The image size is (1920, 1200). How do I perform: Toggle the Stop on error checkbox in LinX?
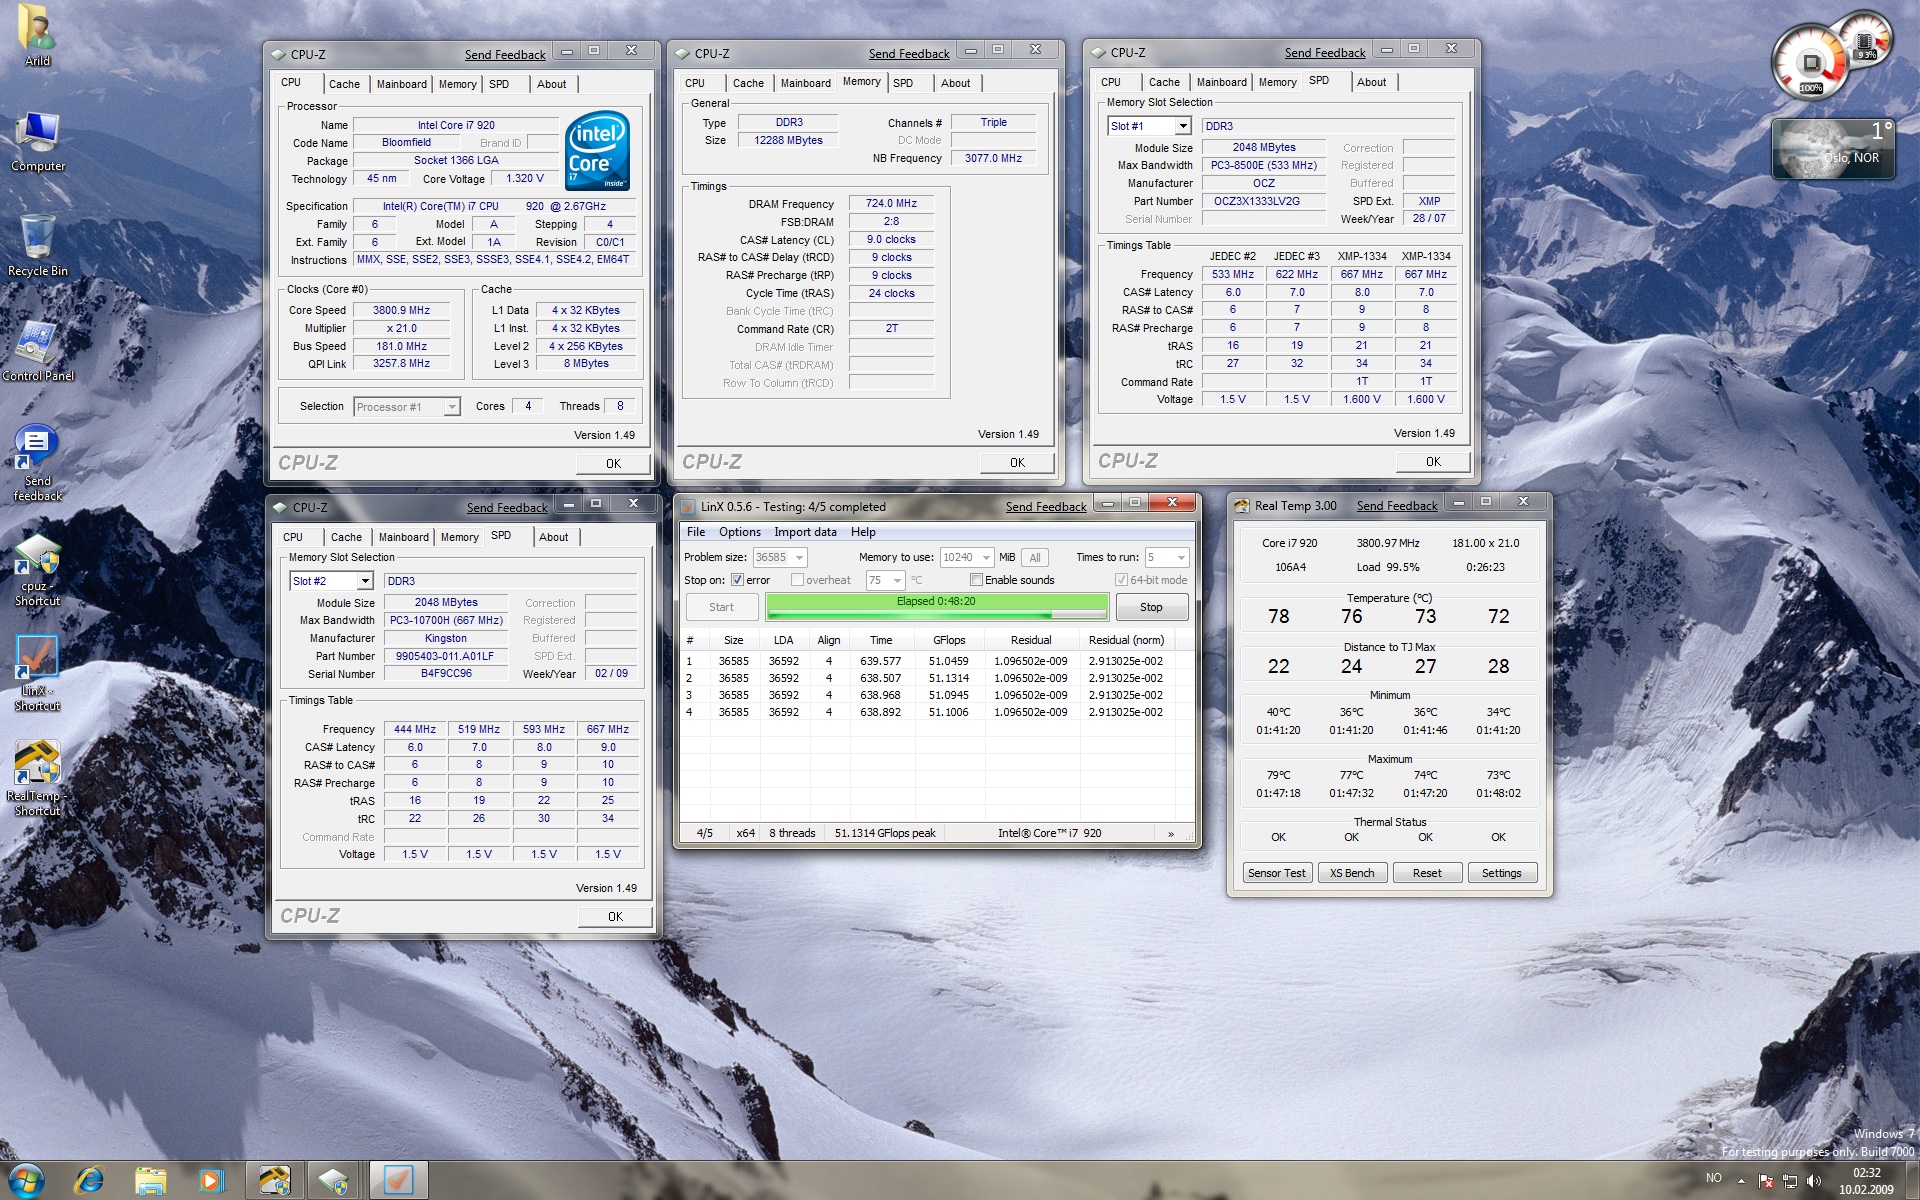[x=737, y=580]
